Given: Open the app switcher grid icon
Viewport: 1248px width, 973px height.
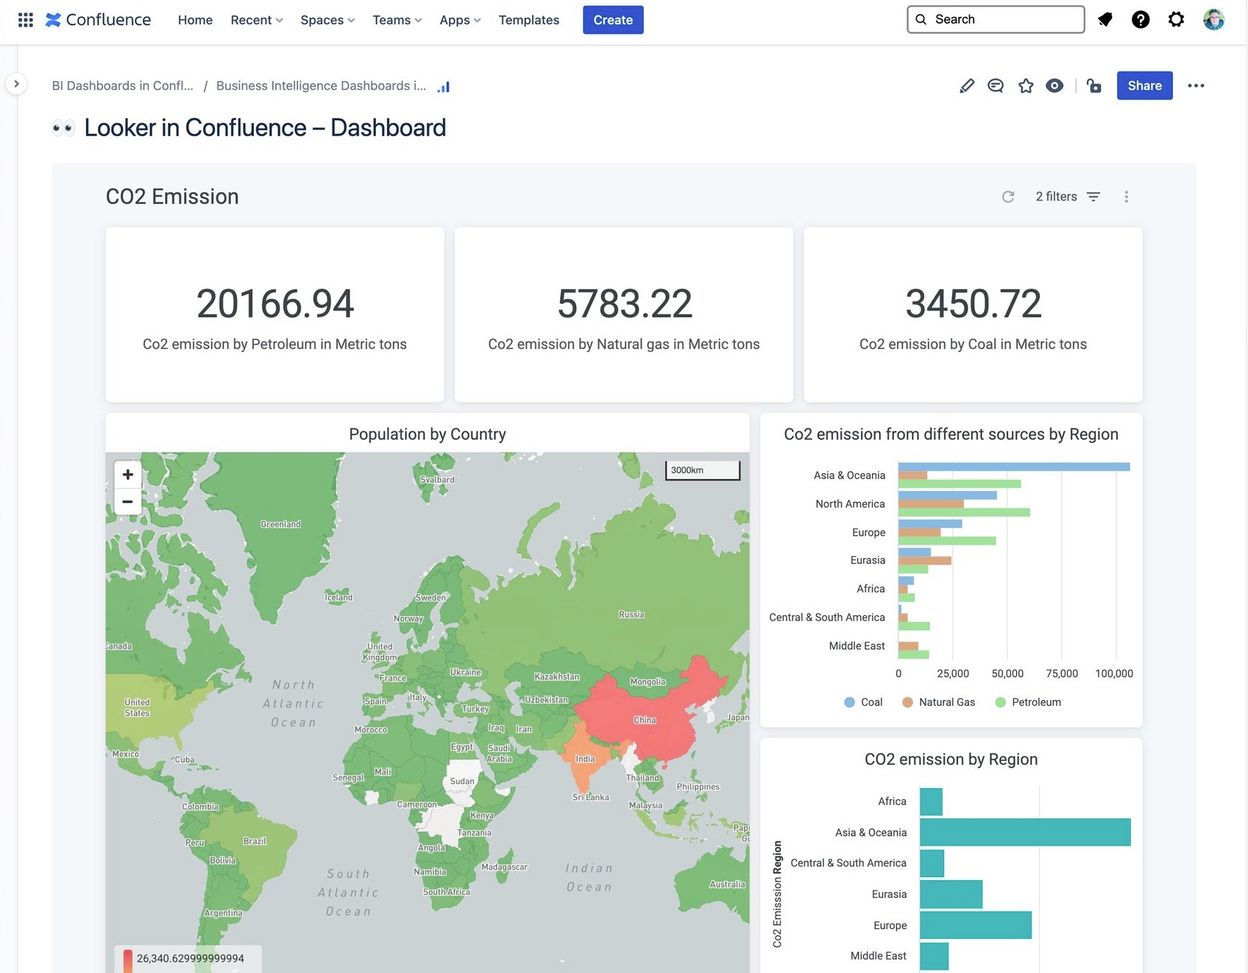Looking at the screenshot, I should pyautogui.click(x=26, y=19).
